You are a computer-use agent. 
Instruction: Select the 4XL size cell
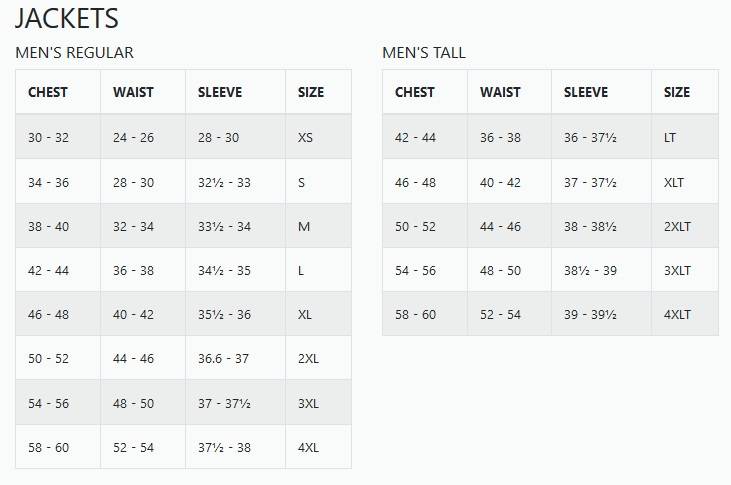pos(308,447)
